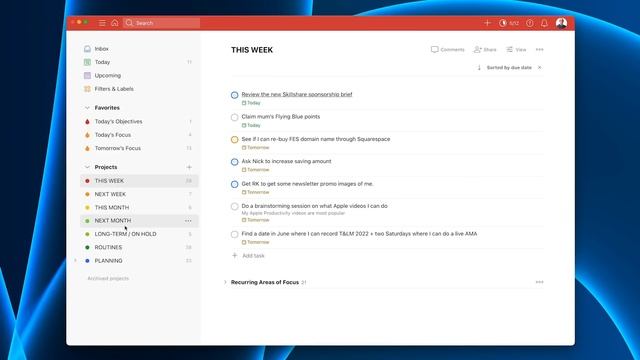Open project more options ellipsis
The height and width of the screenshot is (360, 640).
540,49
